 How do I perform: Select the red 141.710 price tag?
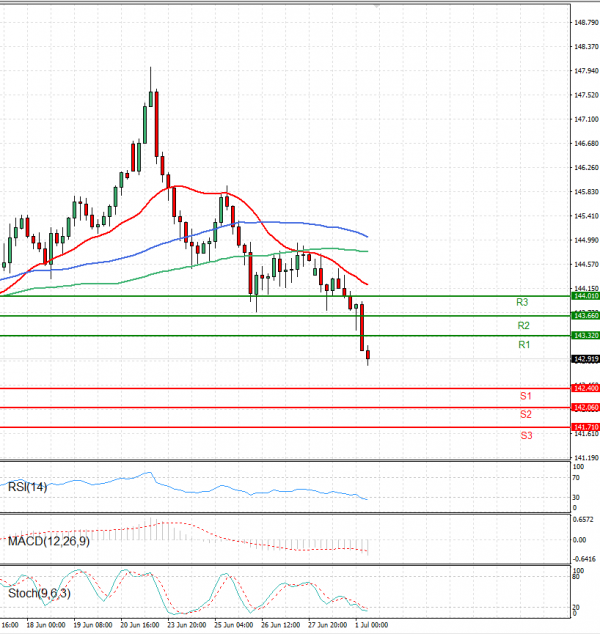coord(586,427)
